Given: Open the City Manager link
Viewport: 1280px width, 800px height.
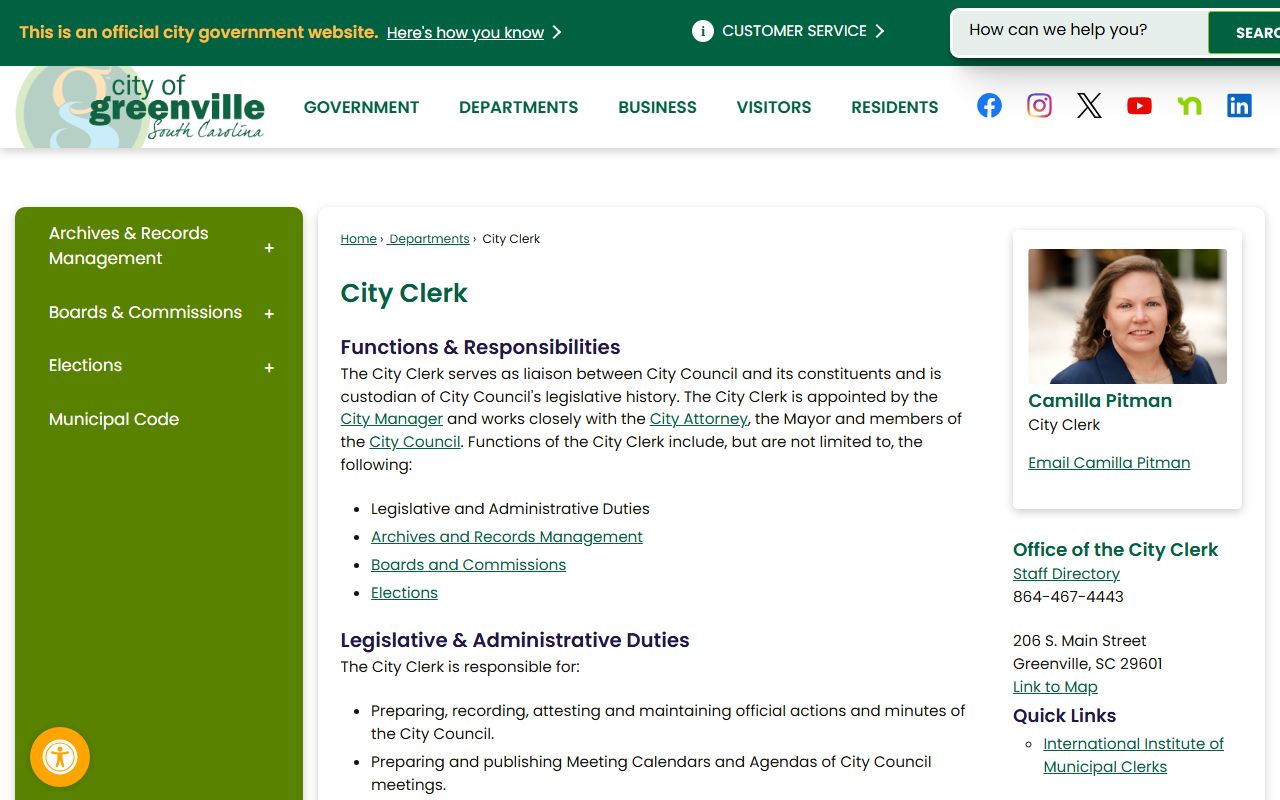Looking at the screenshot, I should (x=391, y=419).
